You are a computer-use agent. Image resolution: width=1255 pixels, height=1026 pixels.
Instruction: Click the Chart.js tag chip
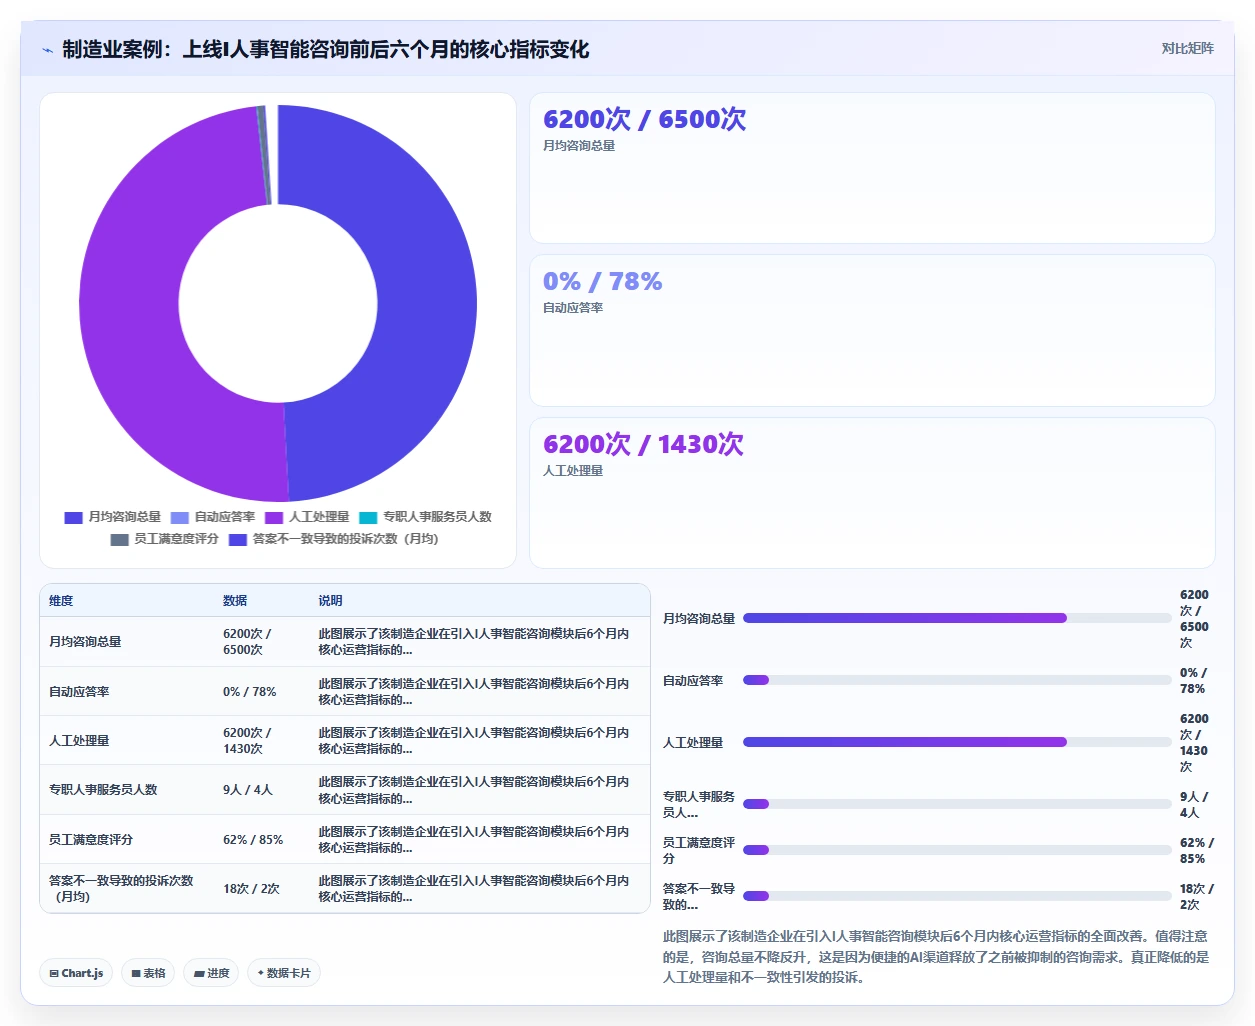pyautogui.click(x=76, y=973)
